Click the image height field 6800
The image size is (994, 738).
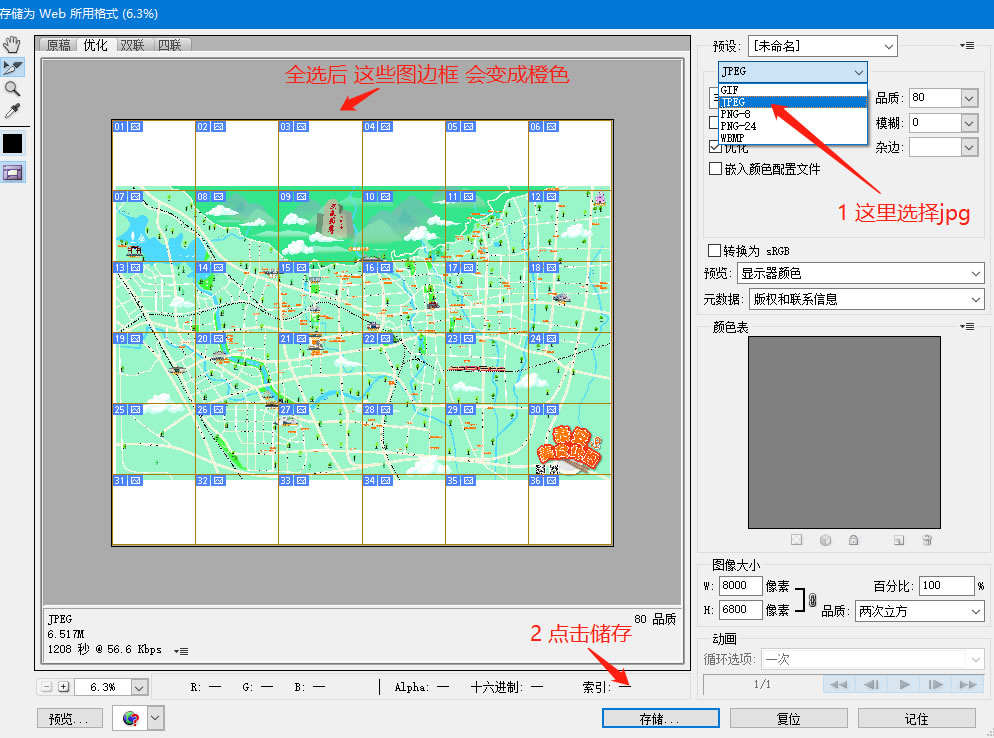point(740,610)
